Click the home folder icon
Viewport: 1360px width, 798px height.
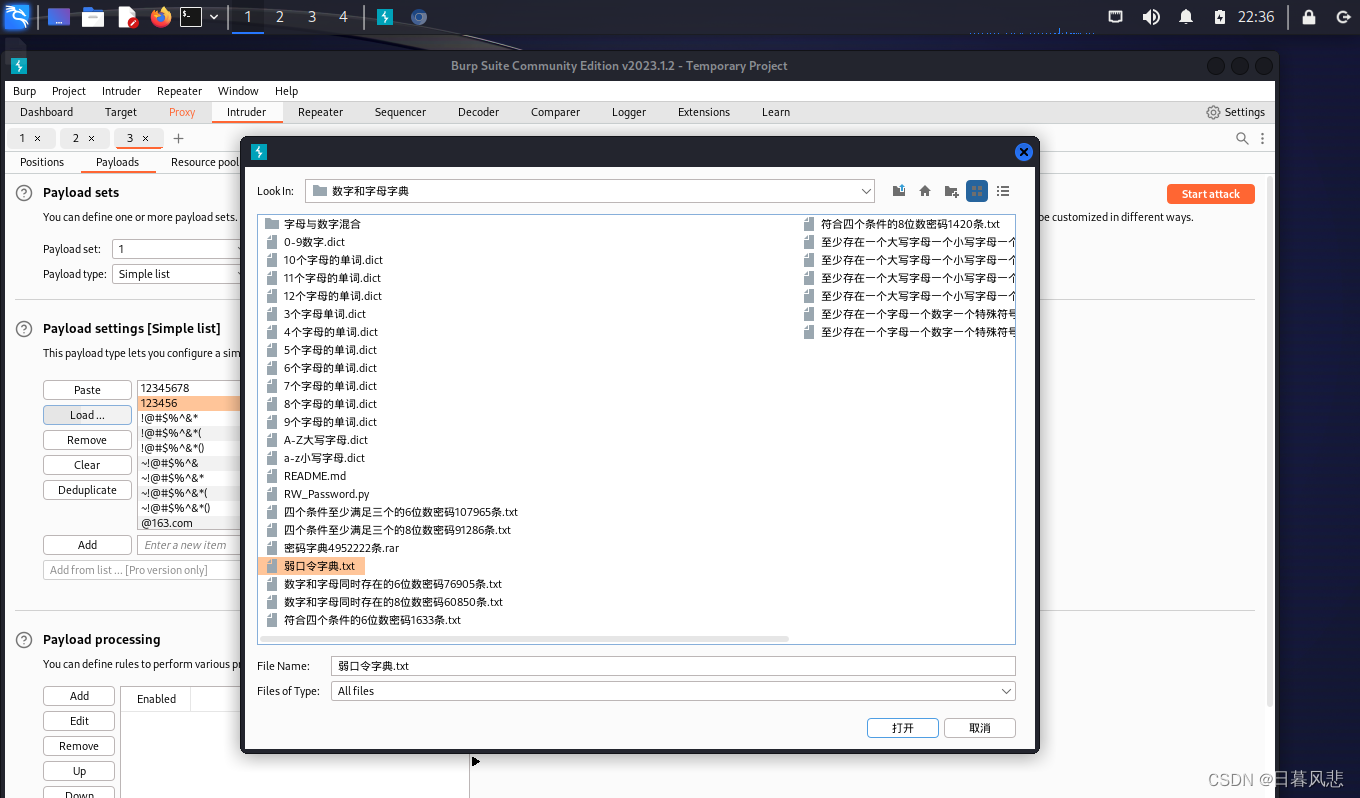tap(924, 191)
